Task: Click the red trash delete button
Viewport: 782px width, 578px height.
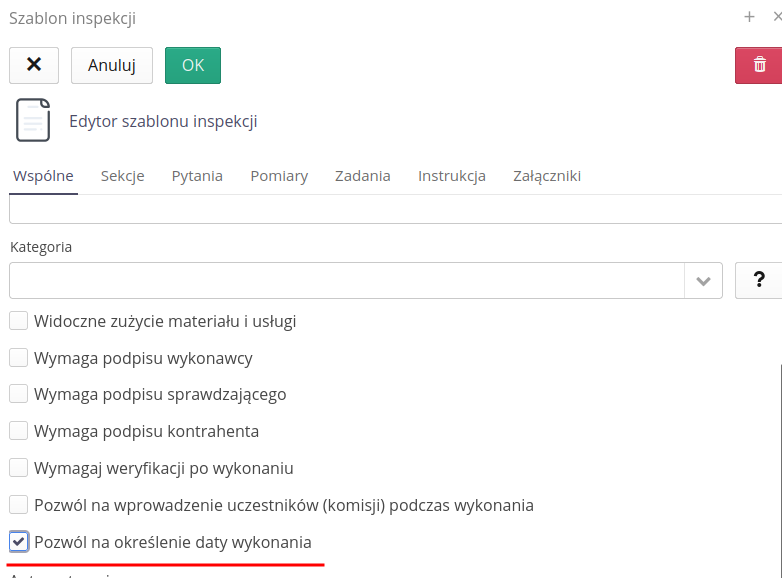Action: (759, 65)
